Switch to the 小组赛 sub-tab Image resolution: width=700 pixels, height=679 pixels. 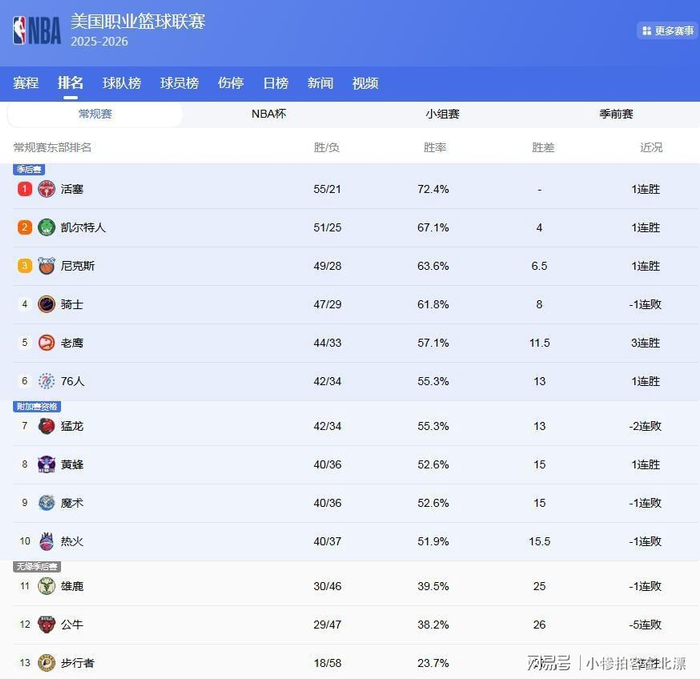[x=442, y=114]
